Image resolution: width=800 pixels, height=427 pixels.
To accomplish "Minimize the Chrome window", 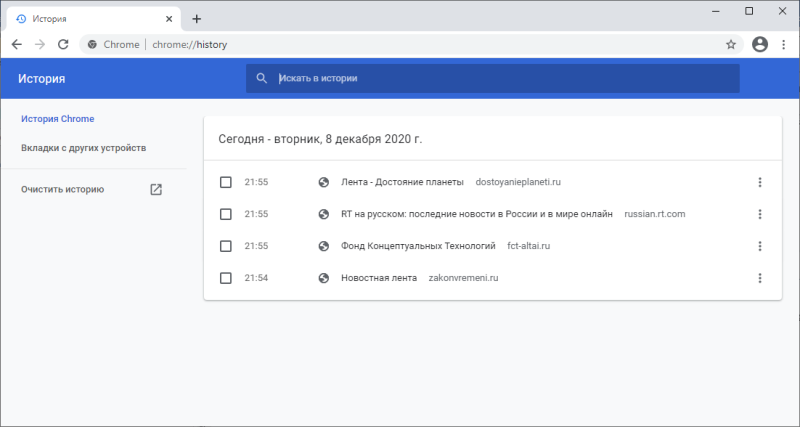I will (x=716, y=11).
